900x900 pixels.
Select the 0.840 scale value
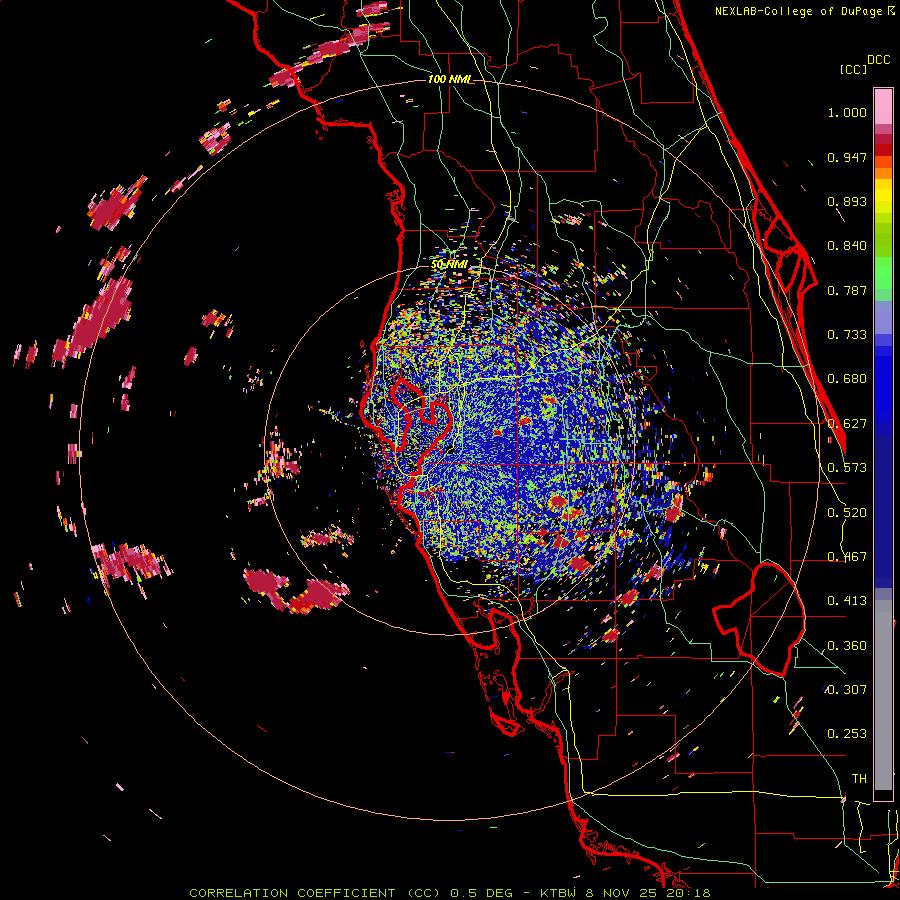click(847, 246)
